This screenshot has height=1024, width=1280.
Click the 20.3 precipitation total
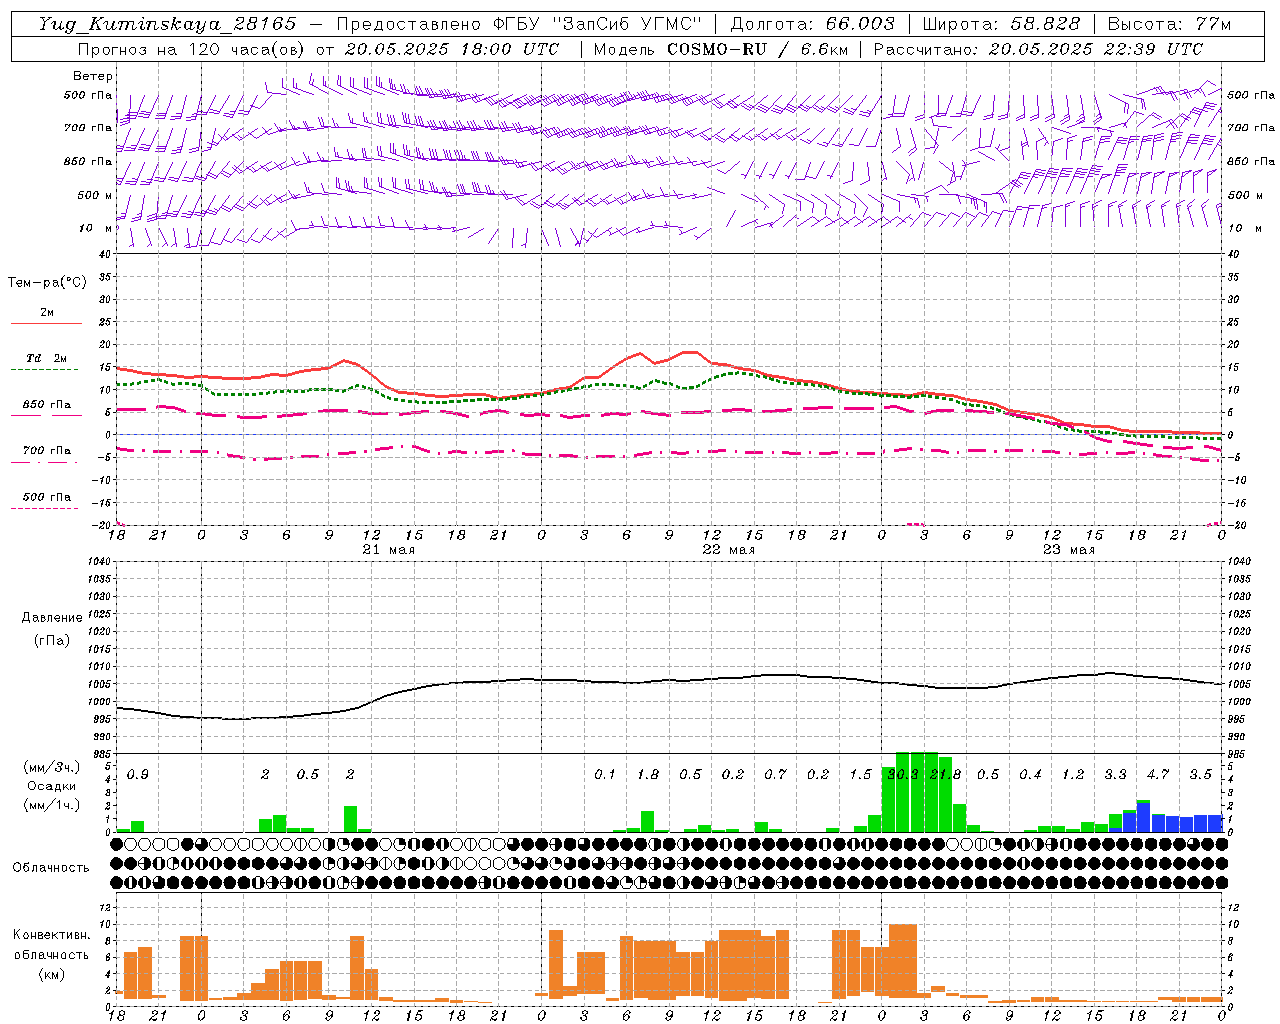[x=903, y=775]
